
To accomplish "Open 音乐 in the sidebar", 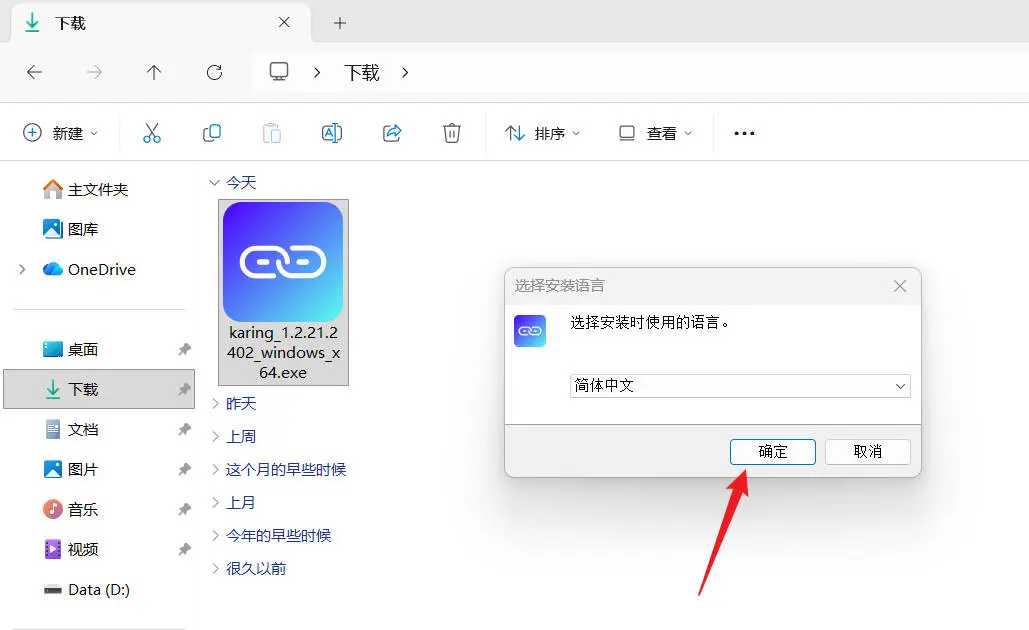I will (70, 509).
